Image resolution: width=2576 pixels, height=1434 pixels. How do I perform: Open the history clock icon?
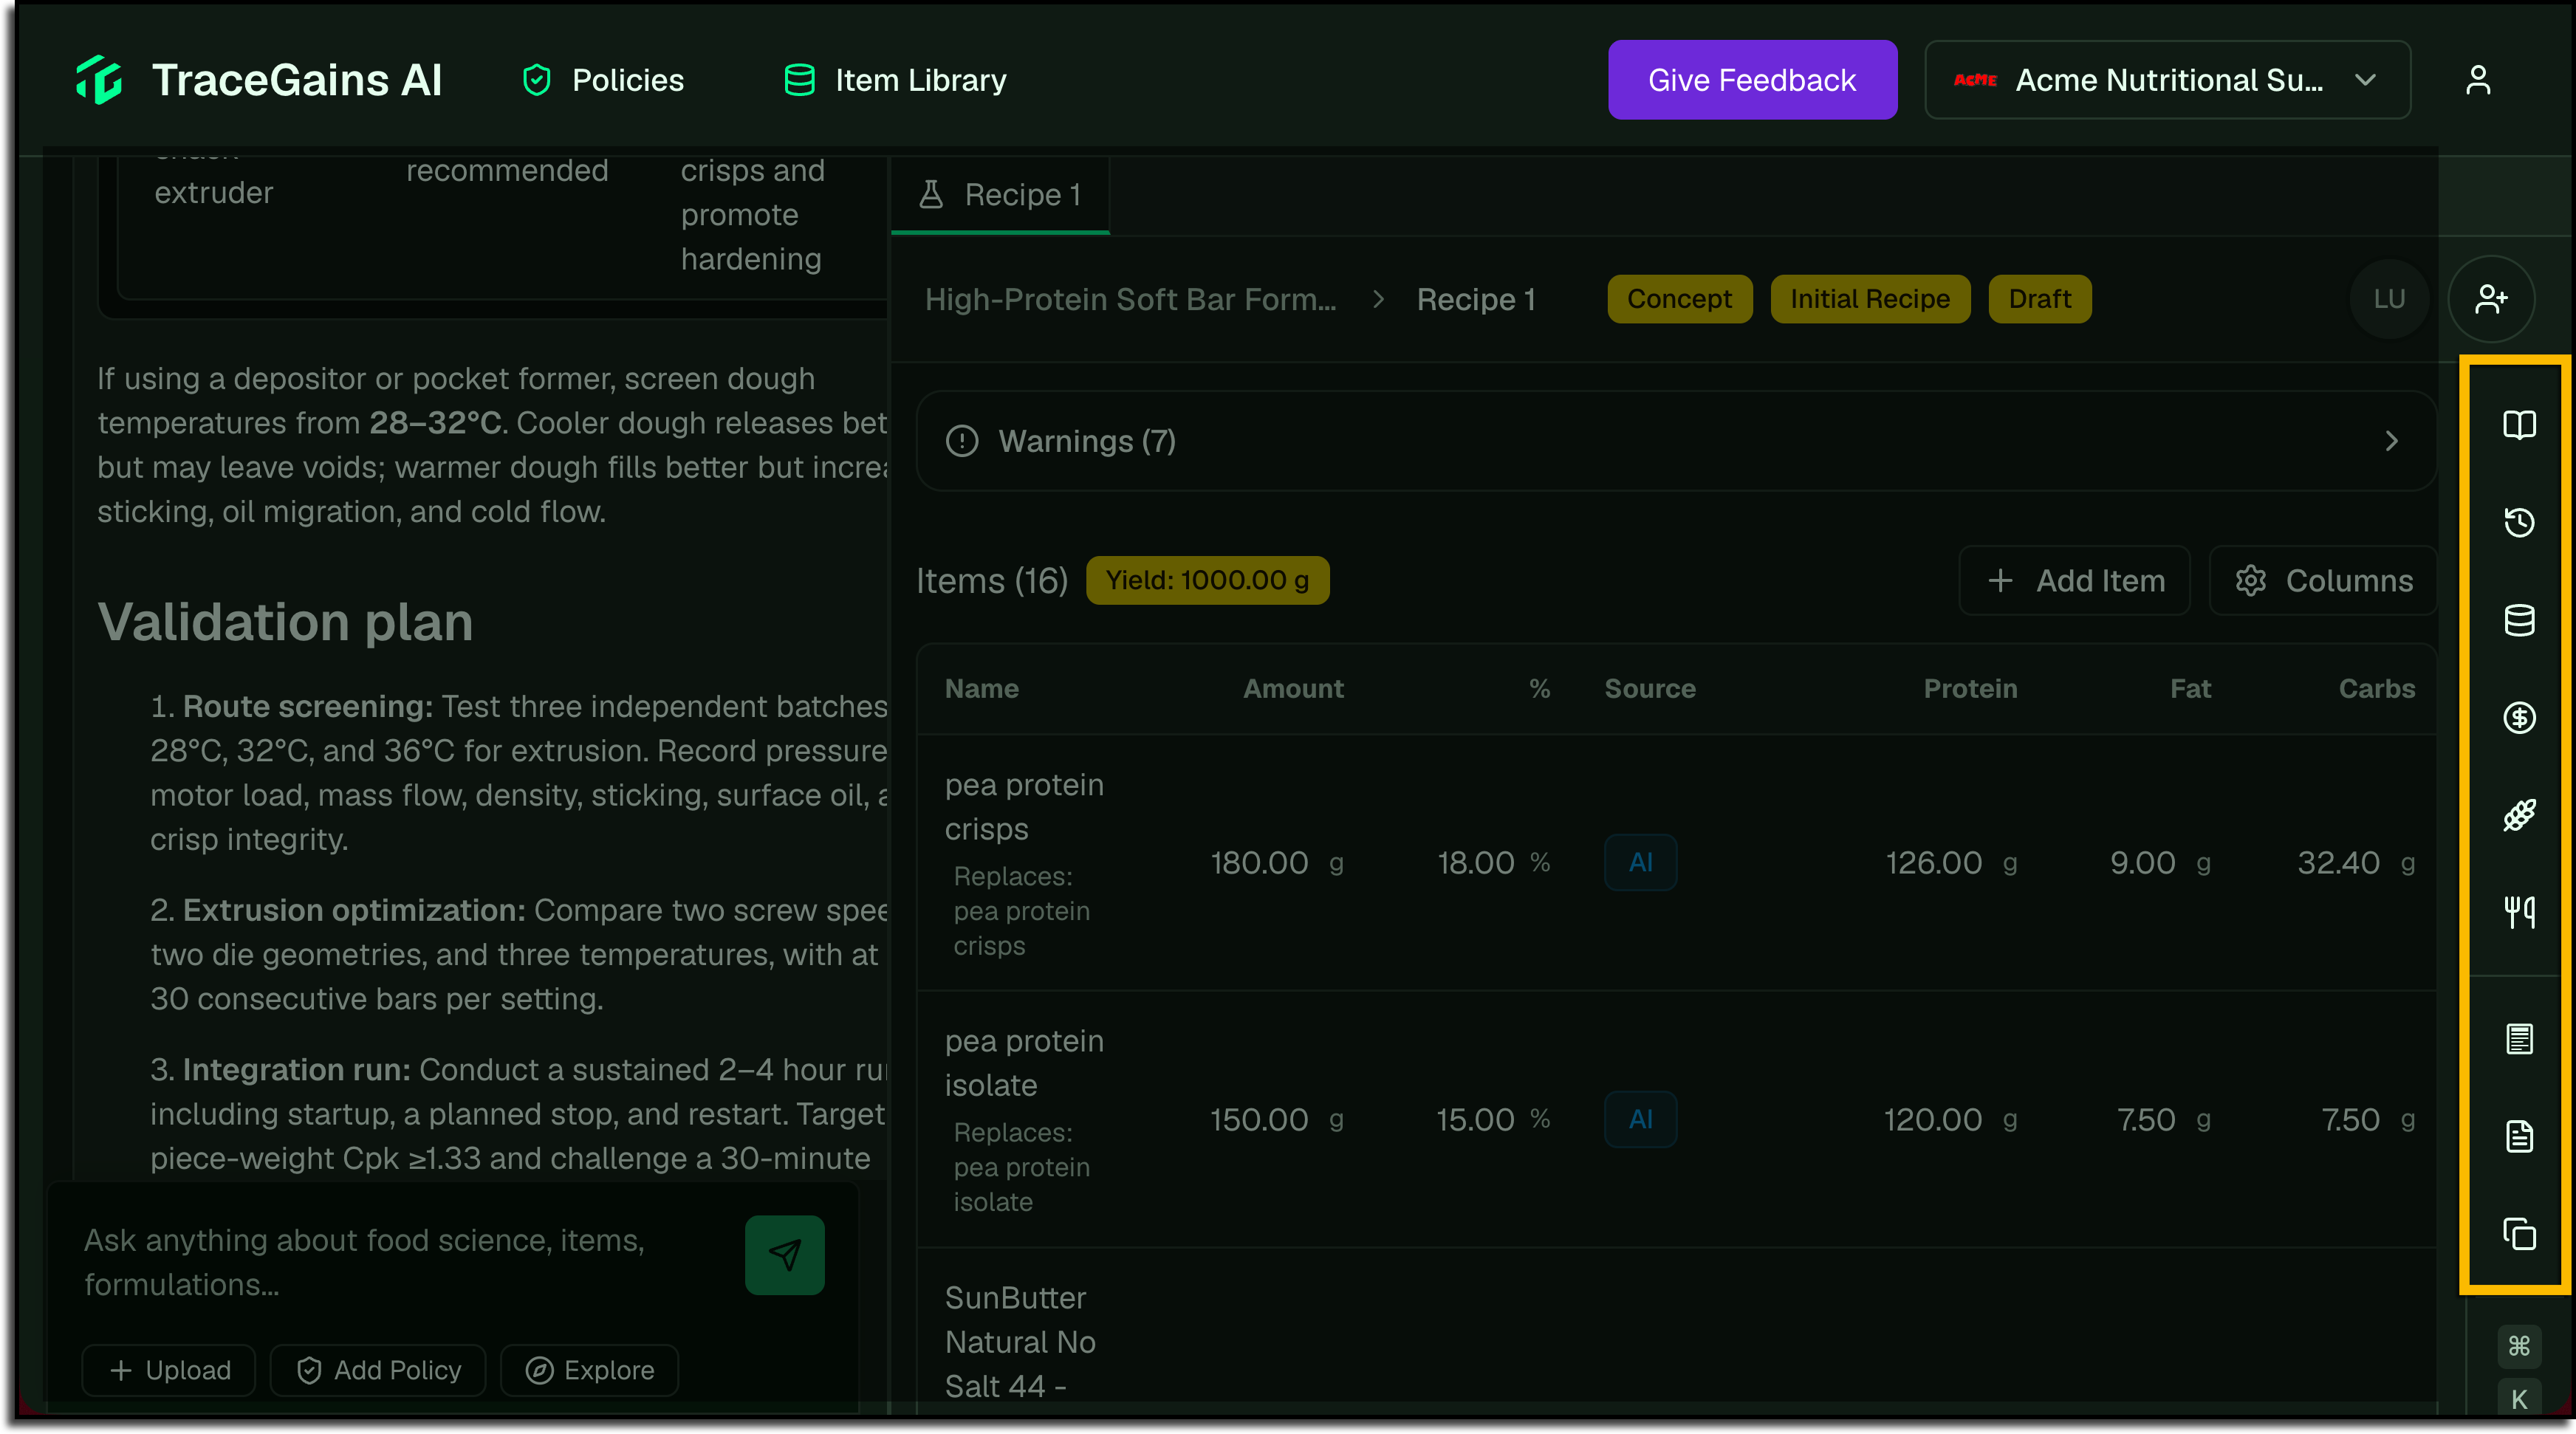click(2519, 522)
